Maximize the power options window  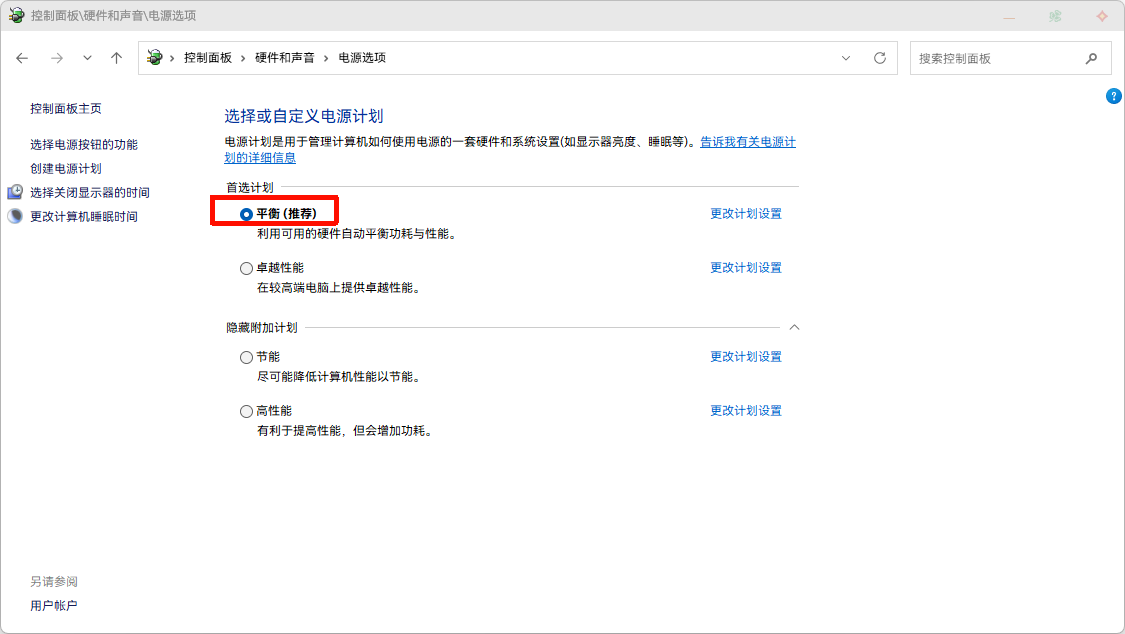(1055, 16)
